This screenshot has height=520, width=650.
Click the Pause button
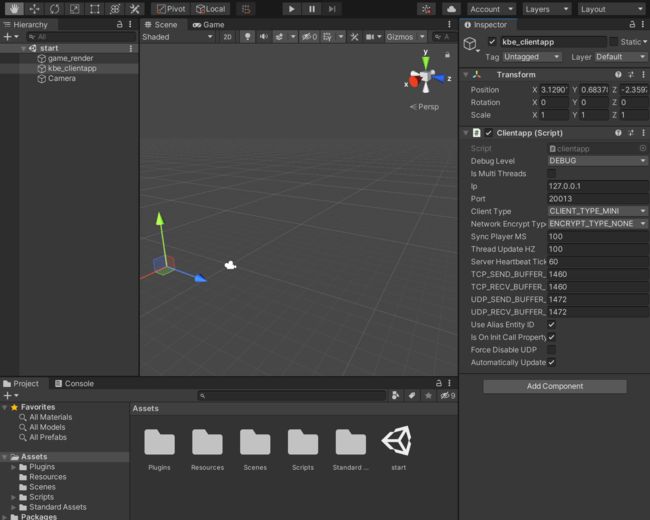point(312,9)
